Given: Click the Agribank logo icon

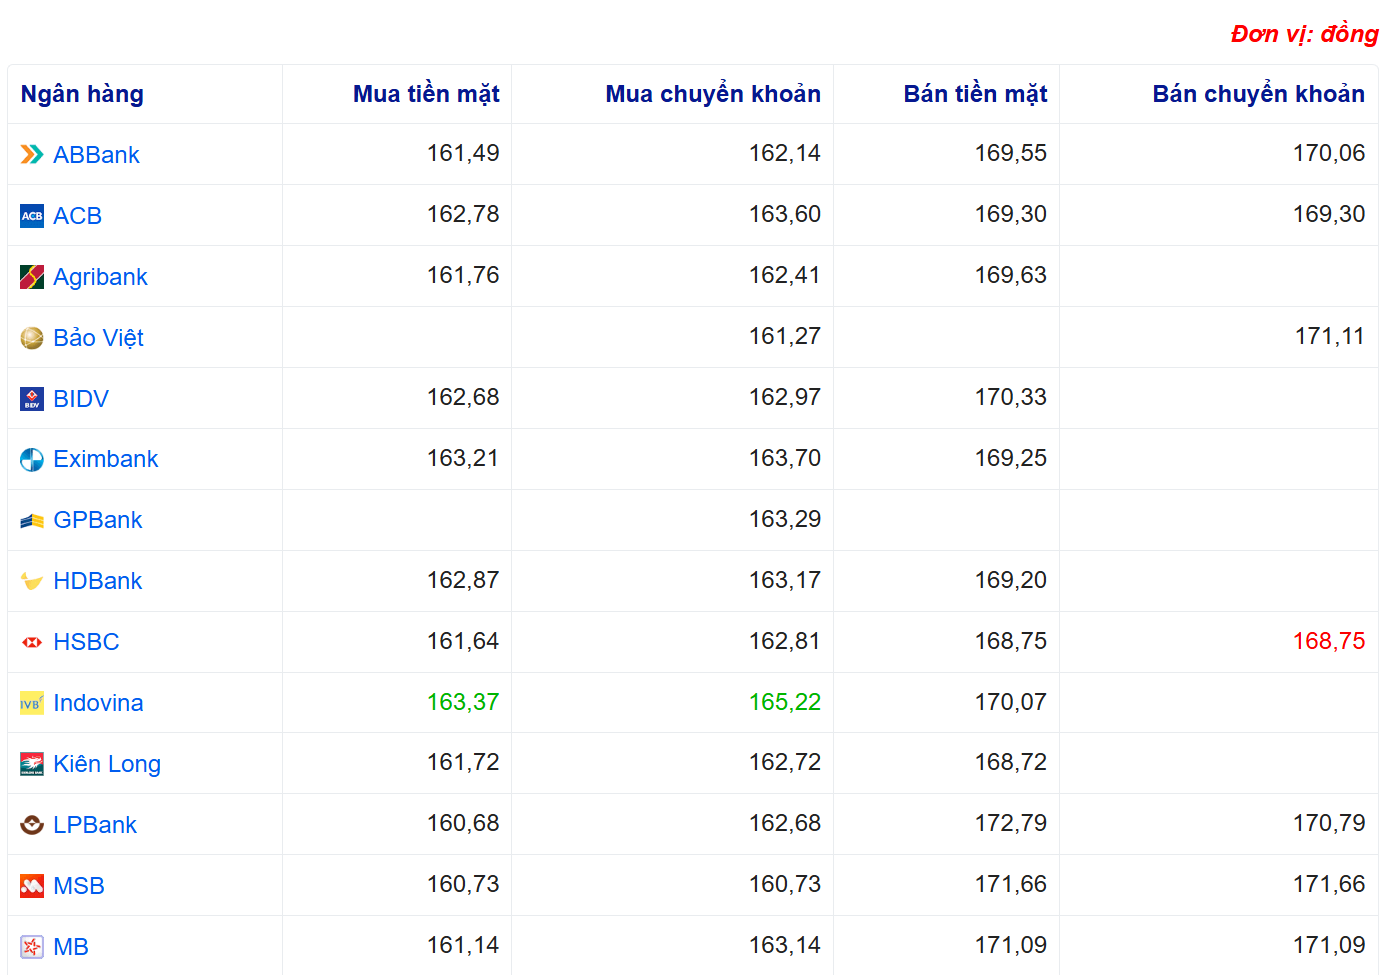Looking at the screenshot, I should [x=32, y=277].
